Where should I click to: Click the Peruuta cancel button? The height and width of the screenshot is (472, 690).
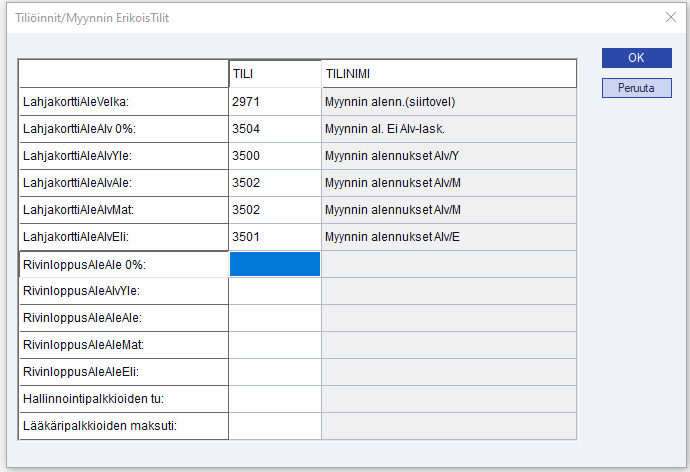[636, 88]
